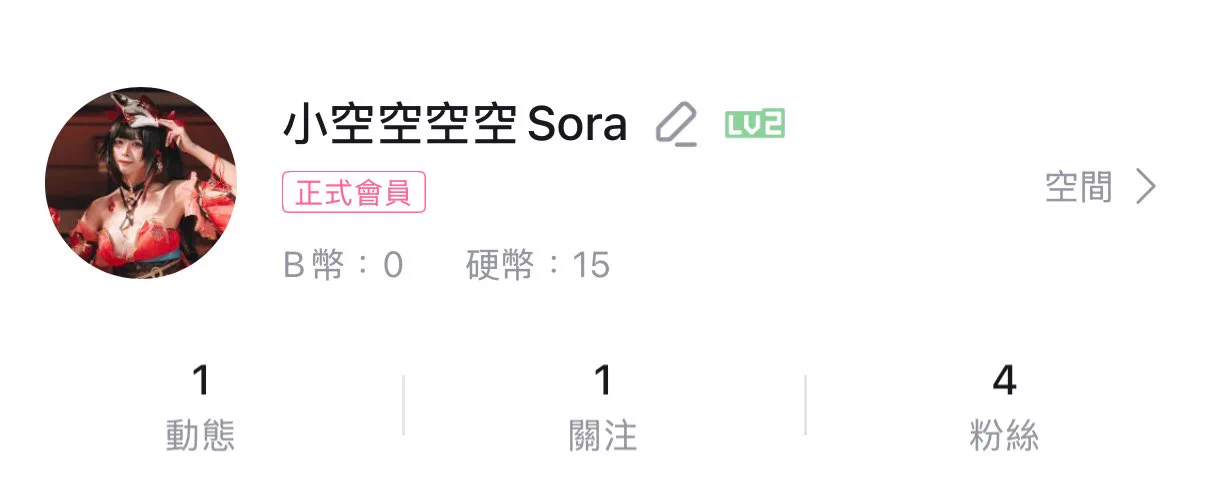
Task: Open the 粉絲 followers label
Action: (1004, 436)
